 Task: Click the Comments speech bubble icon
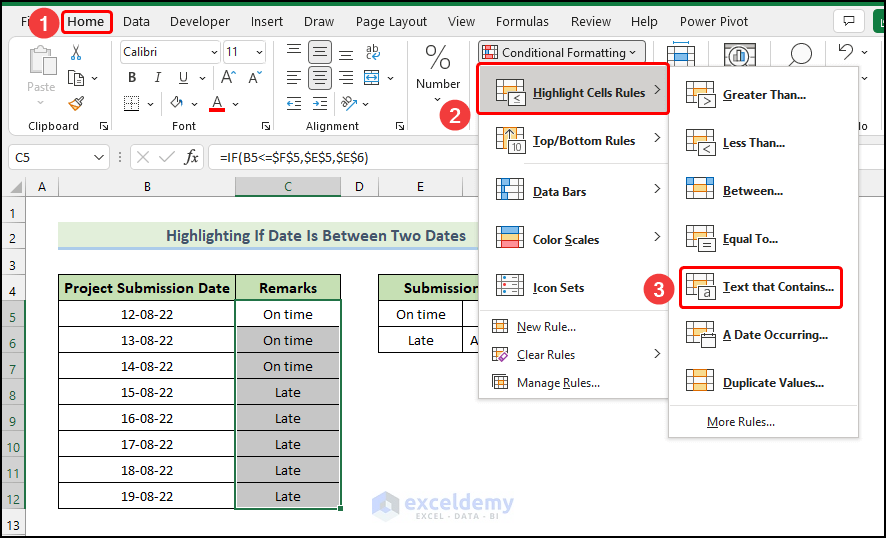click(848, 21)
